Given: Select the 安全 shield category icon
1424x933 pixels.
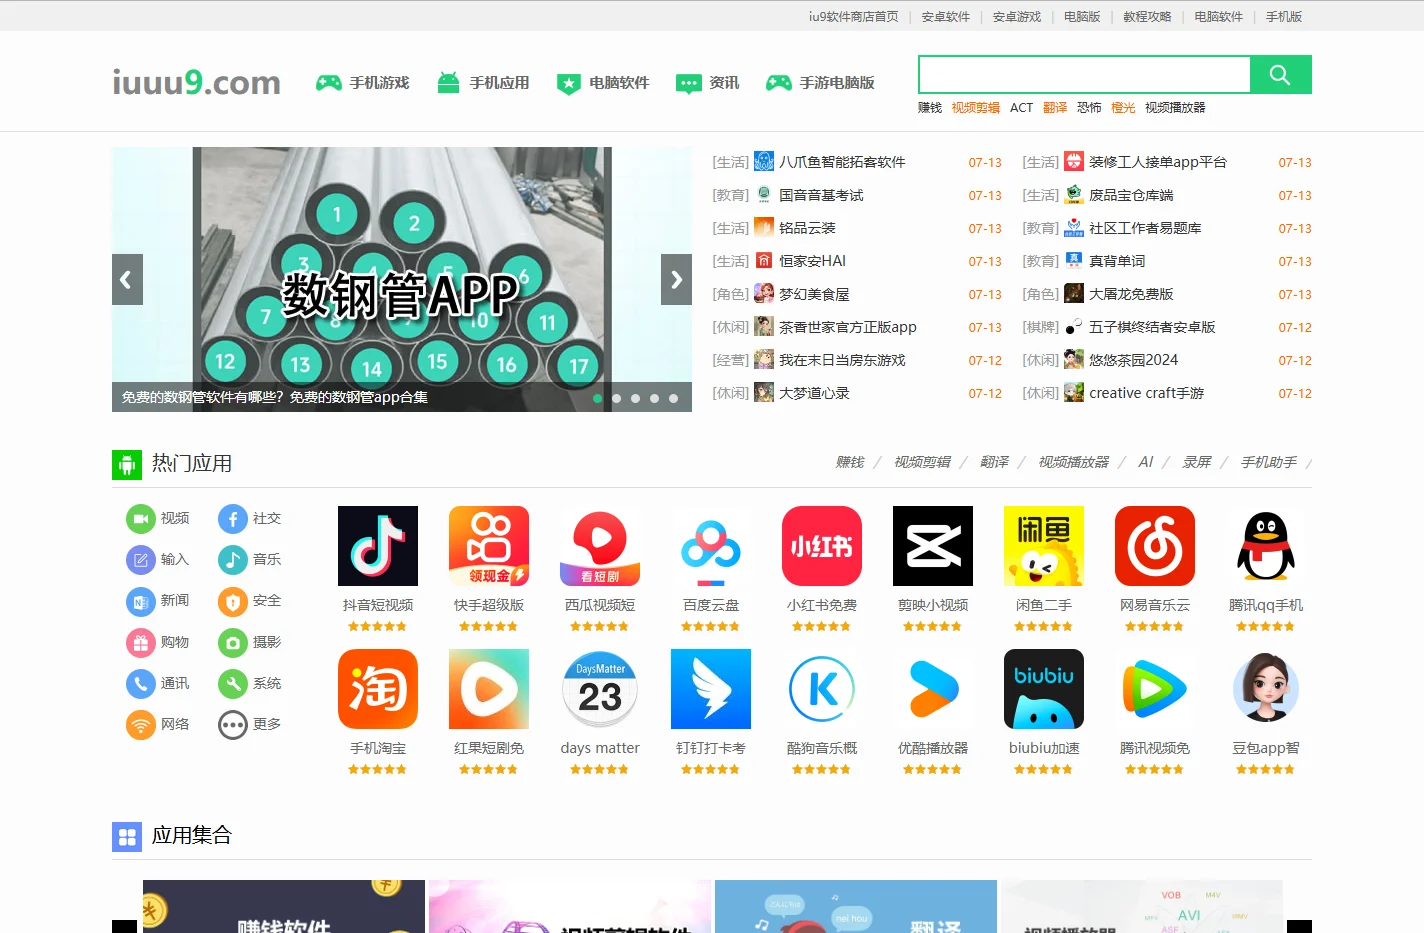Looking at the screenshot, I should 233,601.
